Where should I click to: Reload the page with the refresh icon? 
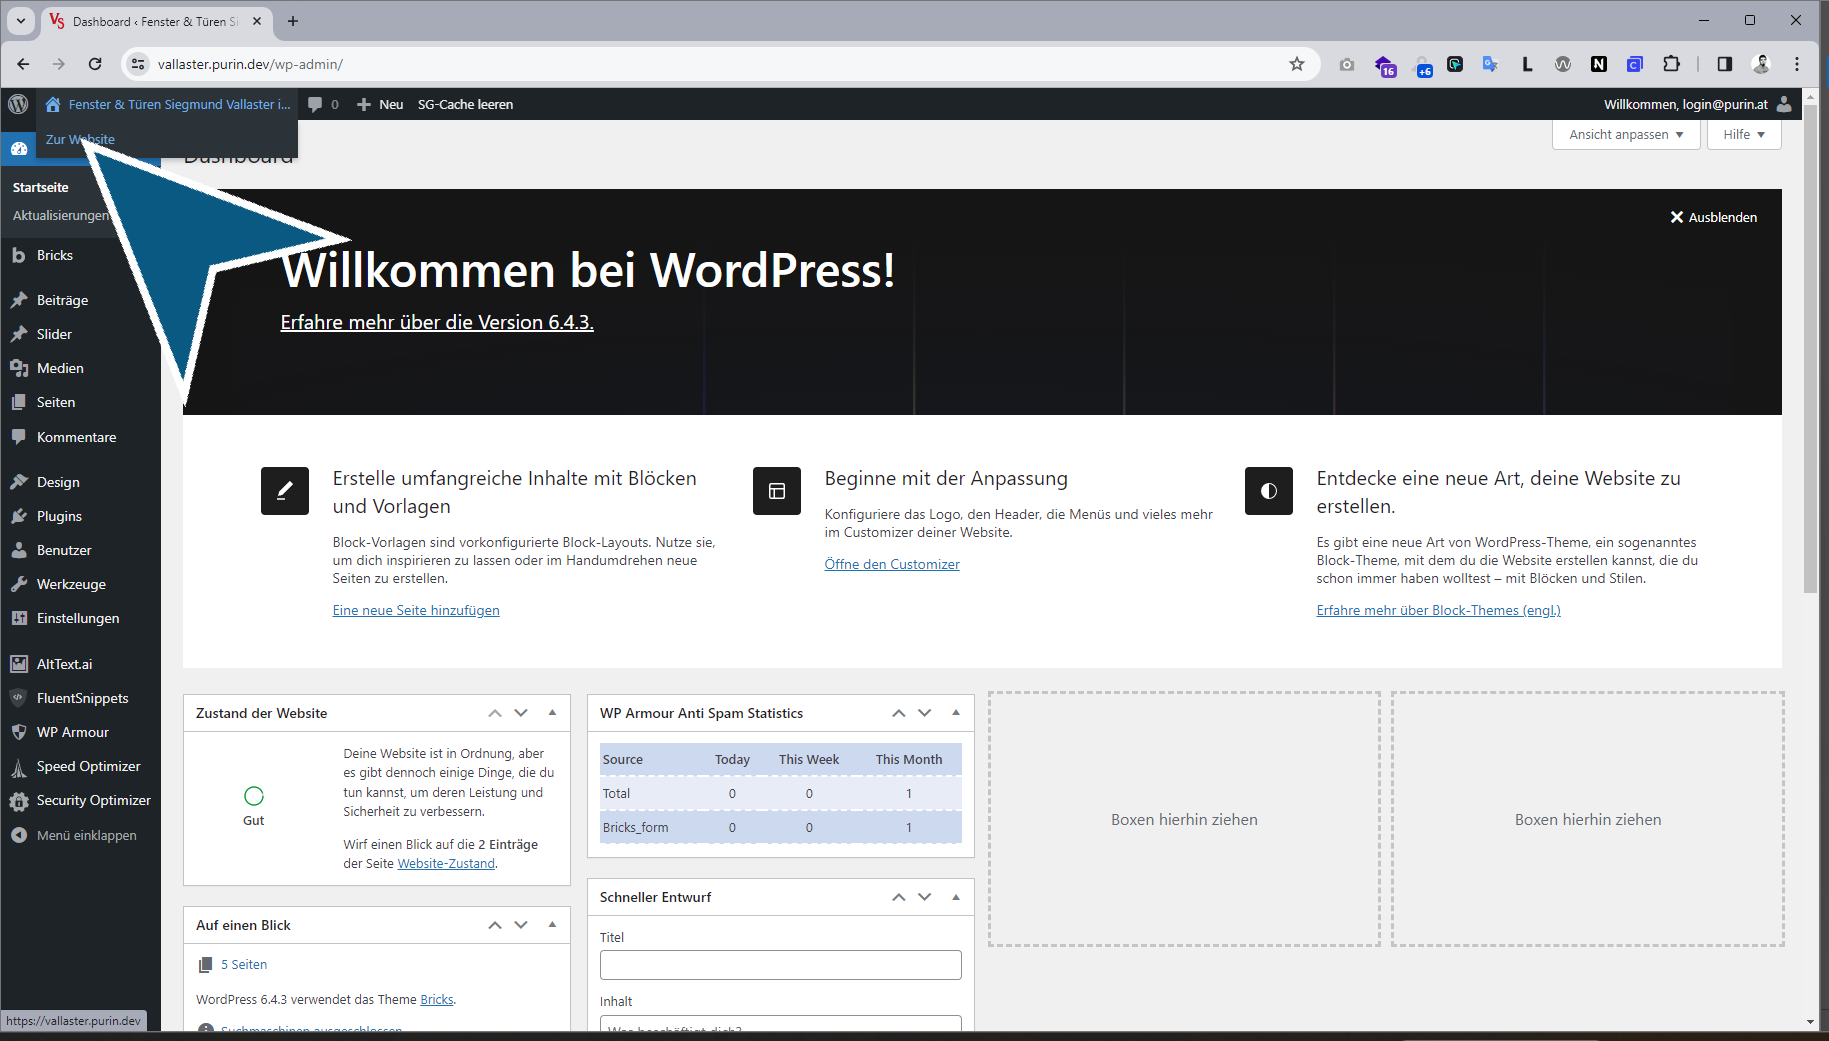pyautogui.click(x=95, y=64)
